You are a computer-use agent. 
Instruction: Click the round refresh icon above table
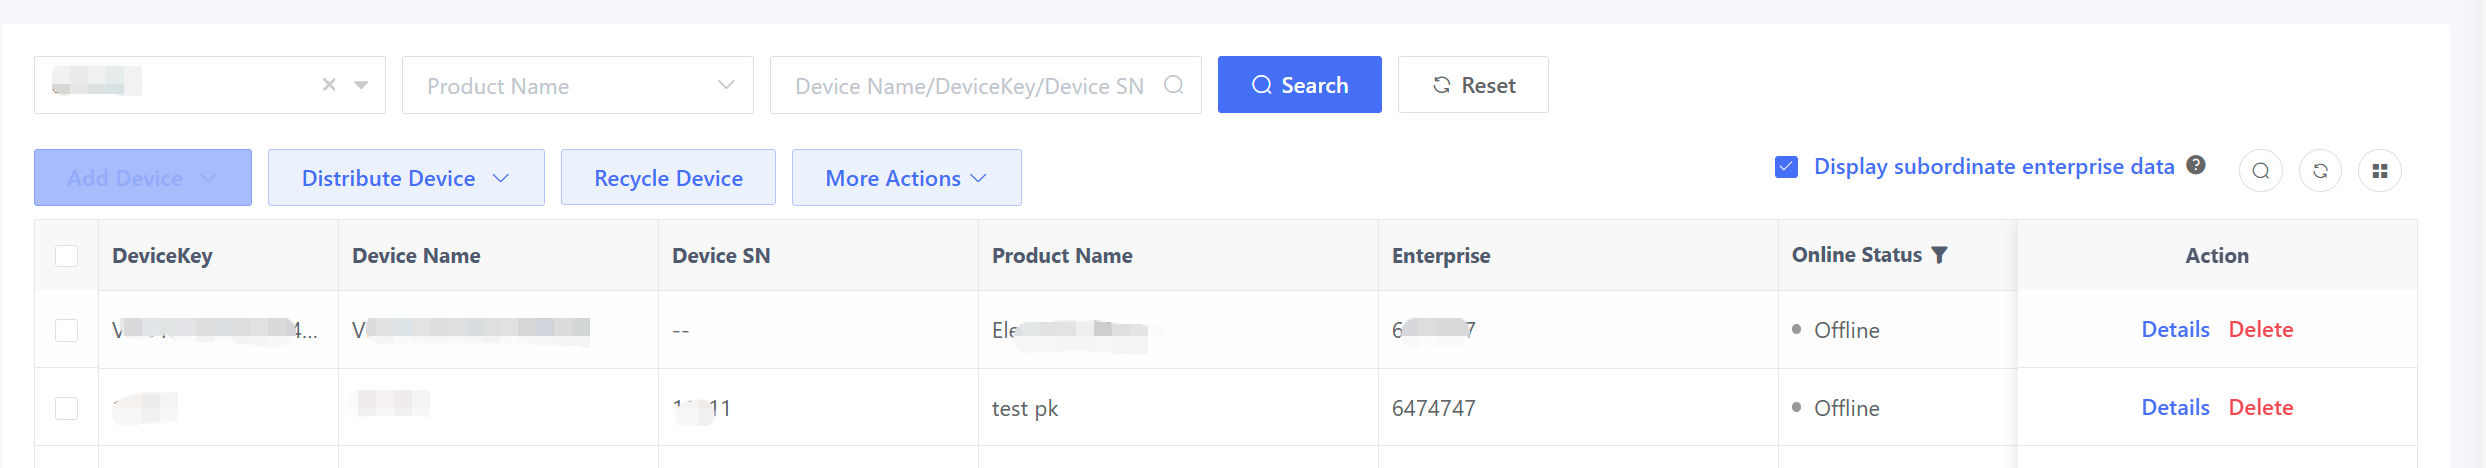coord(2320,171)
